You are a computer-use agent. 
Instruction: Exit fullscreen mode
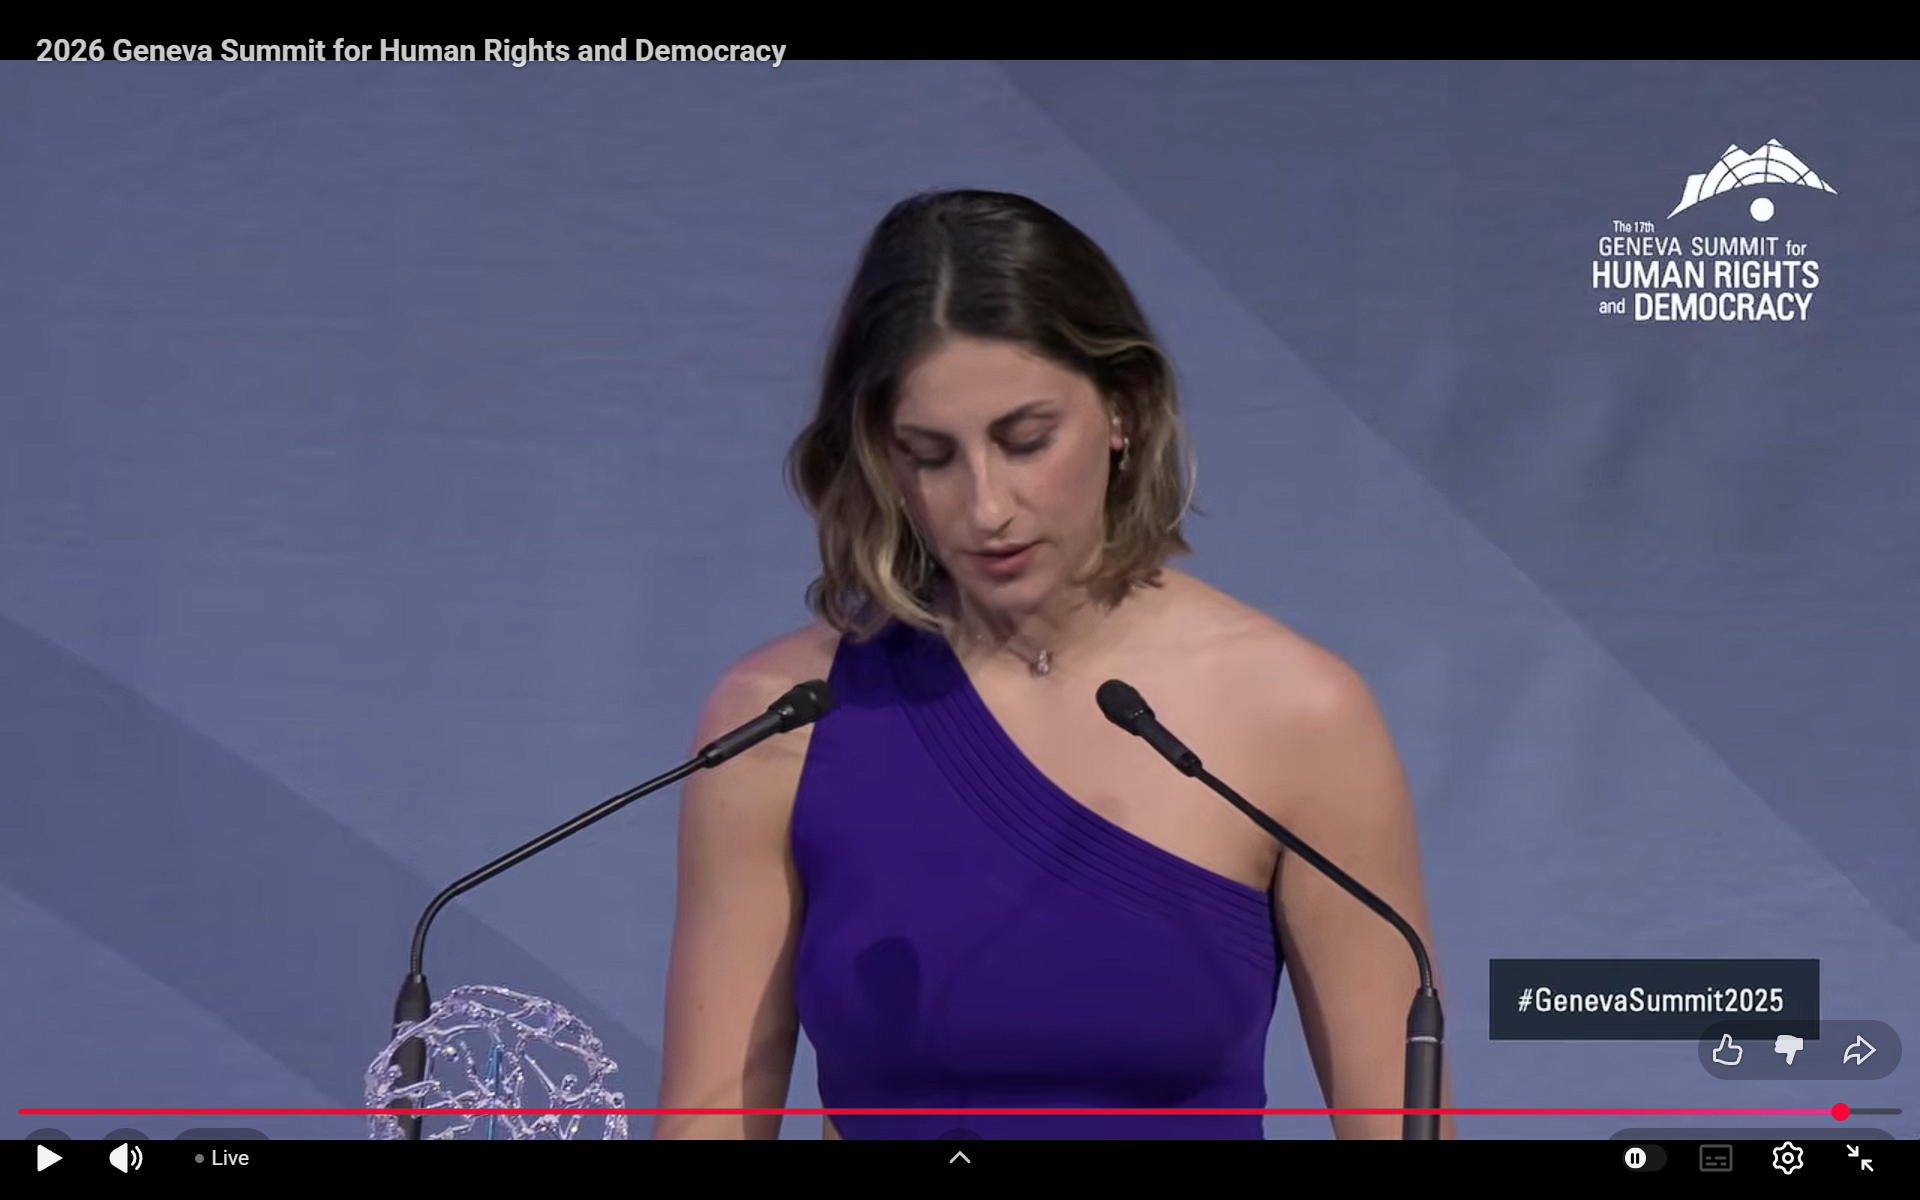pos(1859,1158)
